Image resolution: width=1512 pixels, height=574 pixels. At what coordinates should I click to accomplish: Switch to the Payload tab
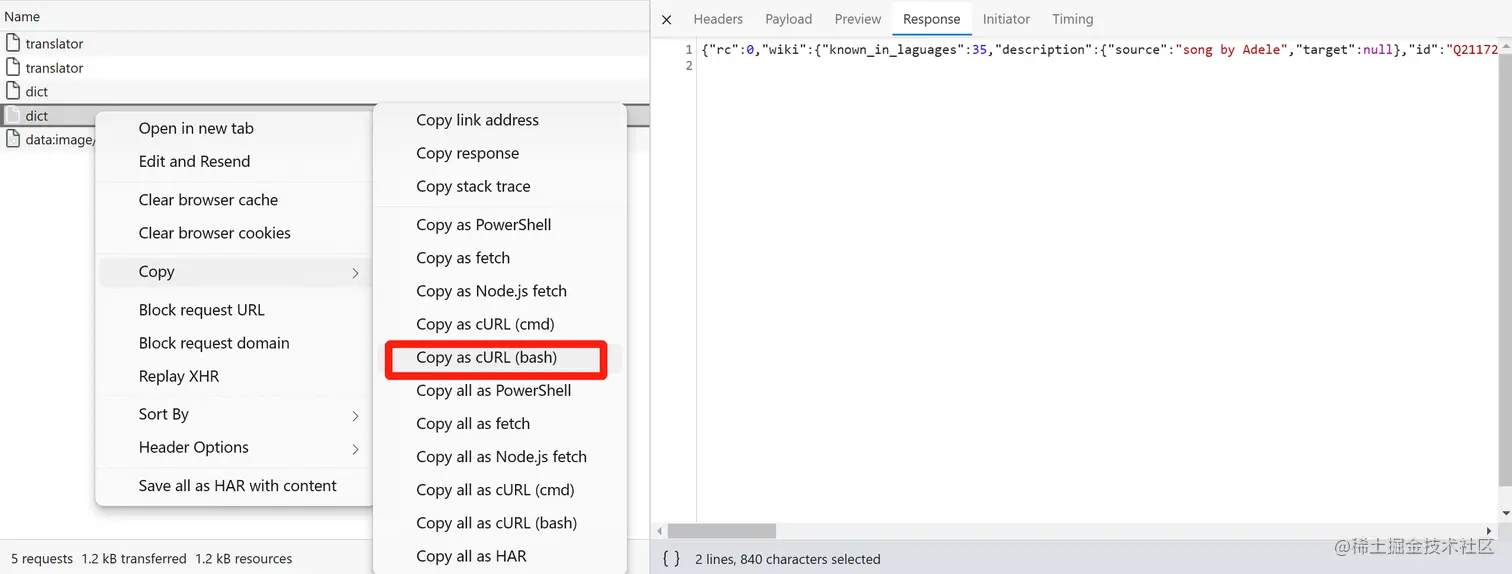[789, 19]
